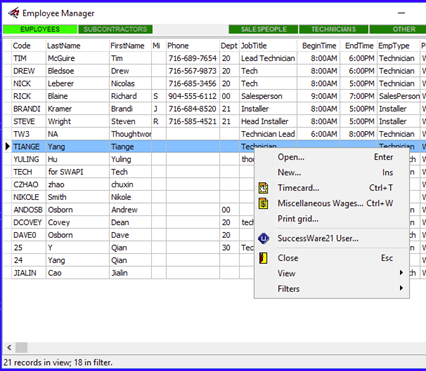Expand the View submenu arrow

(401, 273)
